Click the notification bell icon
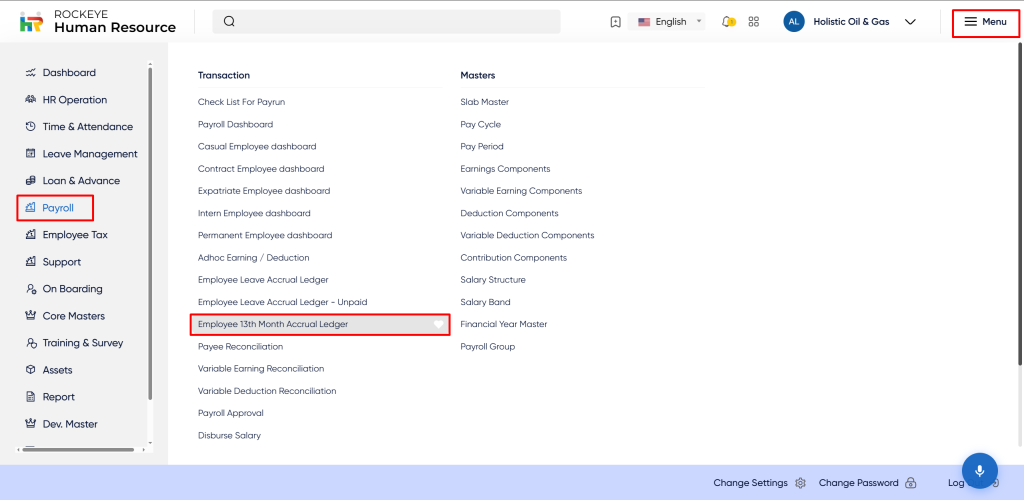 point(728,22)
